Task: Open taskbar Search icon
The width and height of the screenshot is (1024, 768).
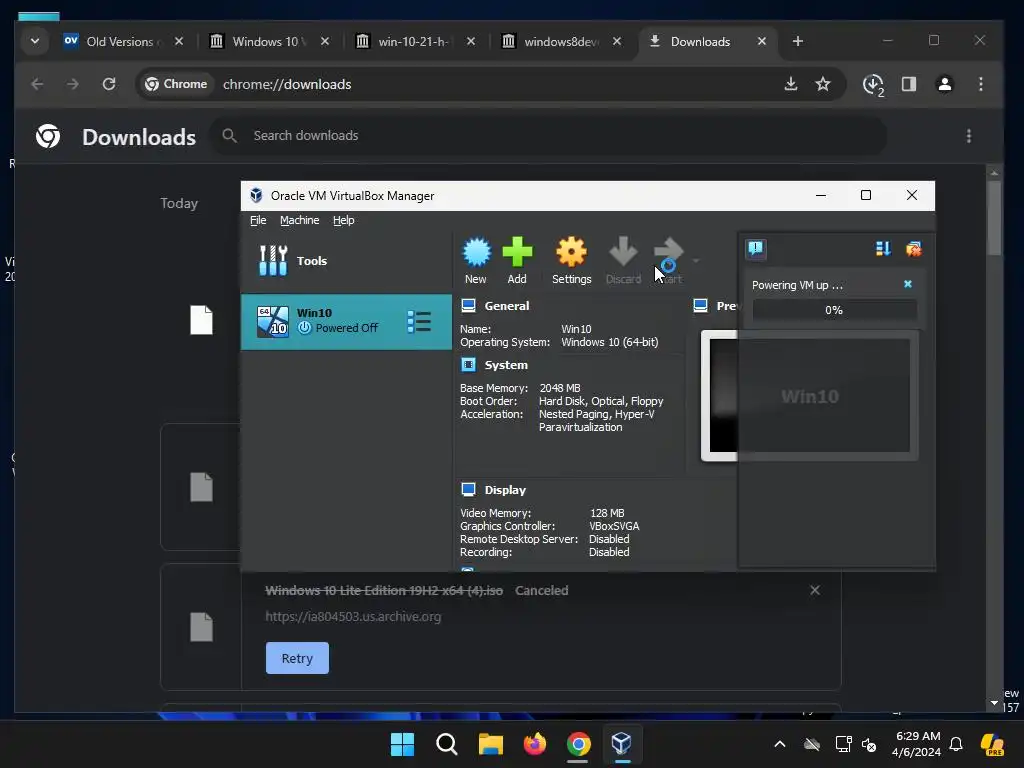Action: point(447,744)
